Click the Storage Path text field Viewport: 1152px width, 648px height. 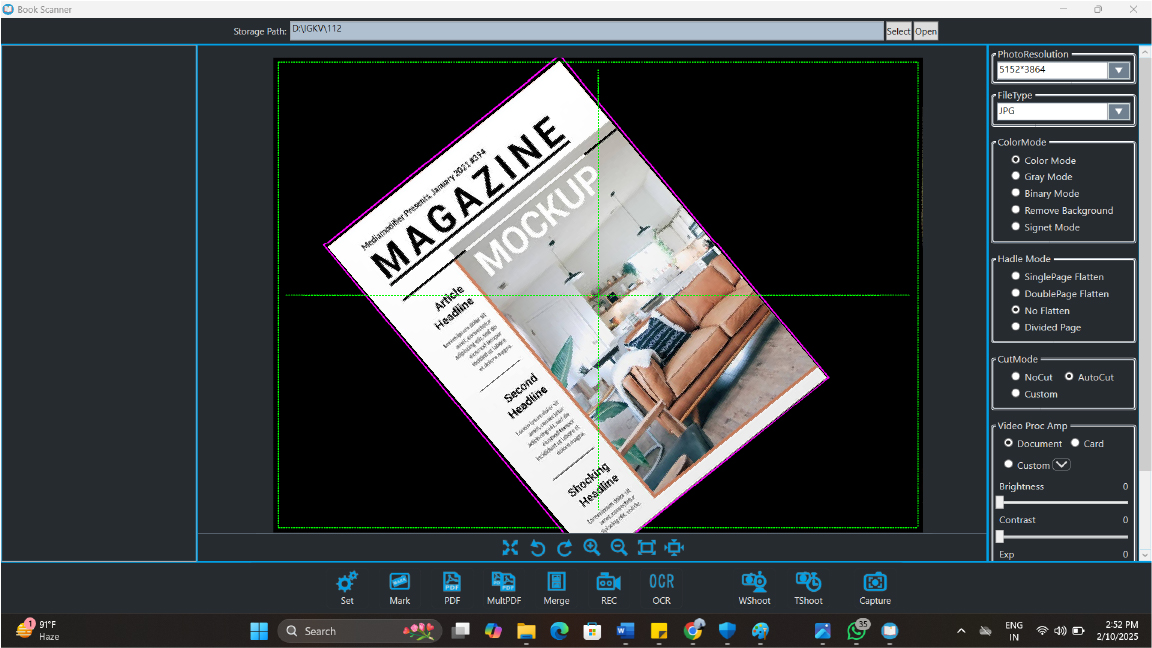(586, 31)
